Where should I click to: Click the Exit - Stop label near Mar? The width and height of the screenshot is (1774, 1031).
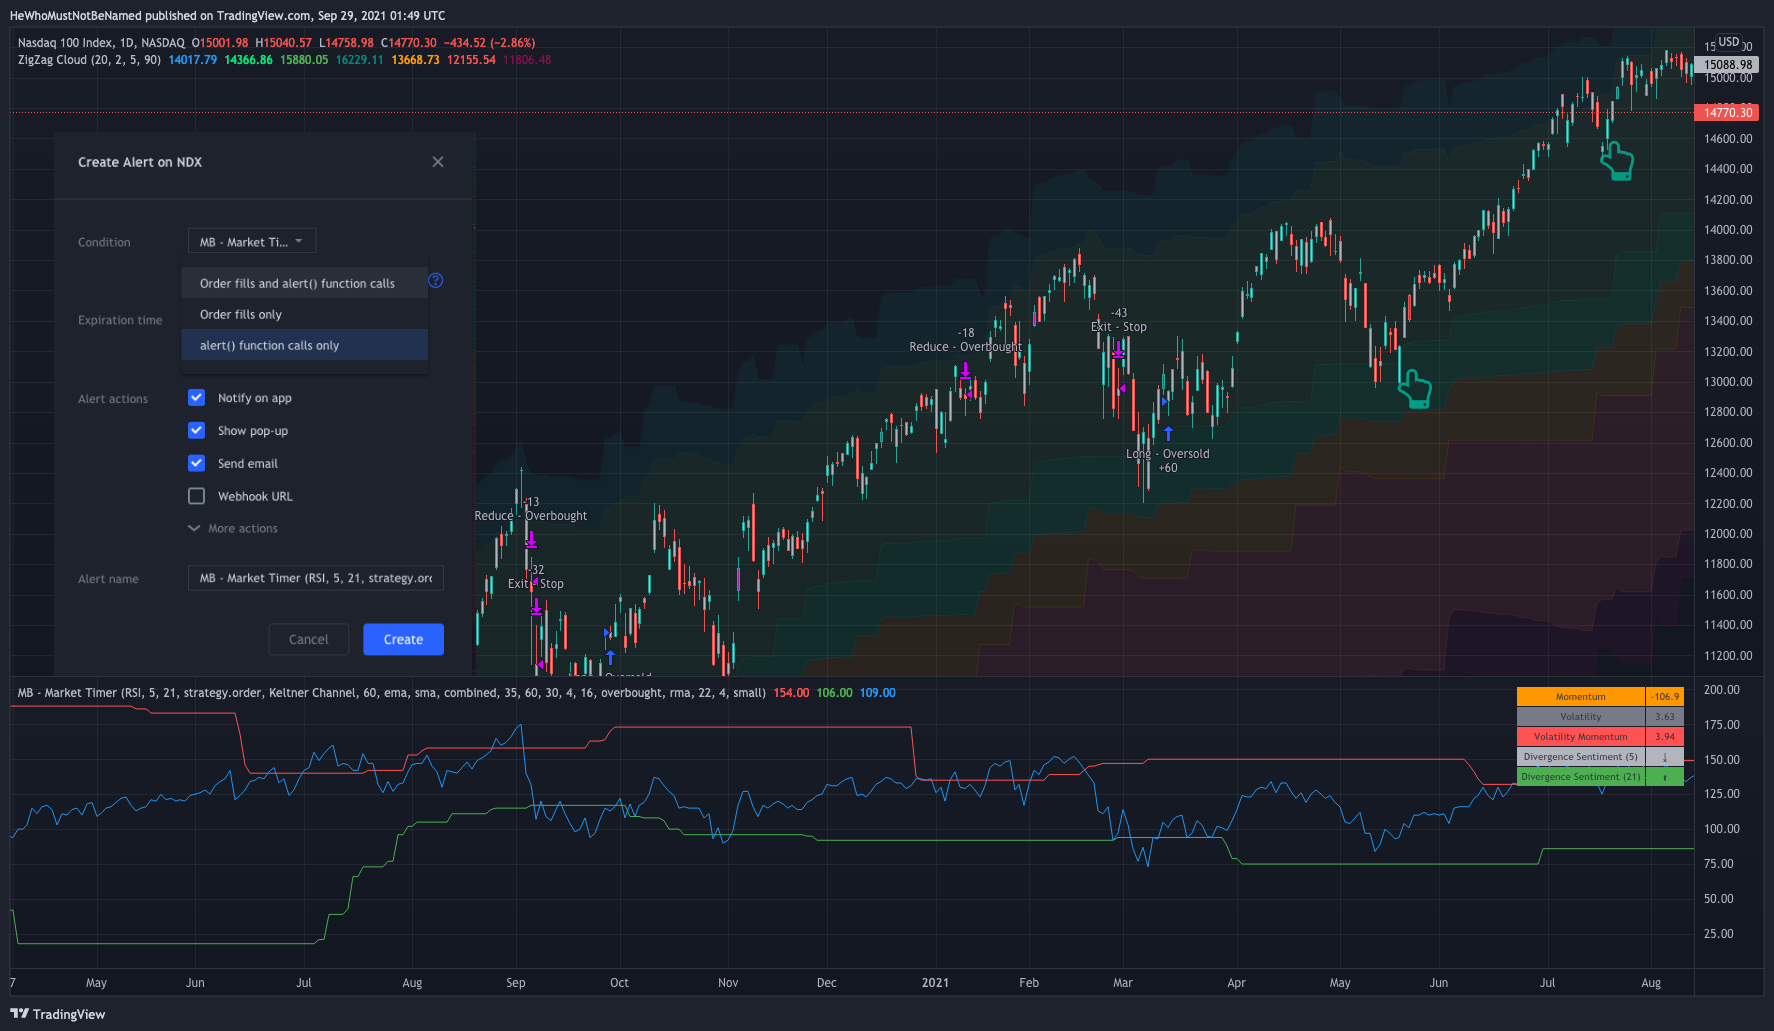1119,327
